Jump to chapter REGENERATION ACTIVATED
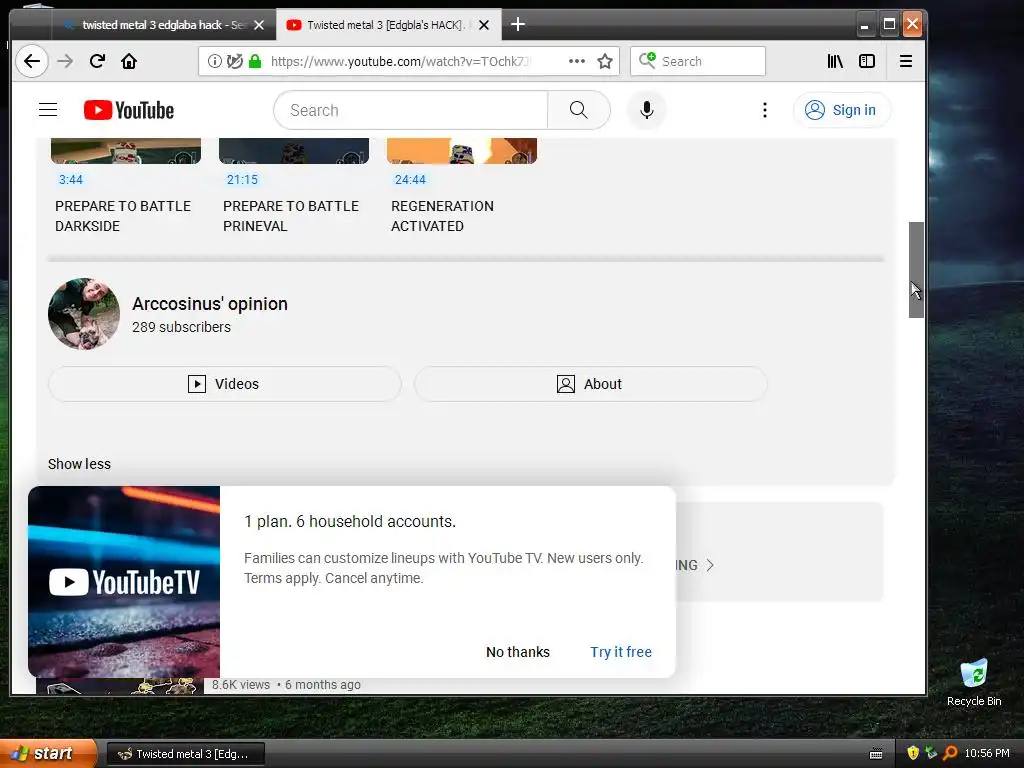This screenshot has width=1024, height=768. (442, 216)
